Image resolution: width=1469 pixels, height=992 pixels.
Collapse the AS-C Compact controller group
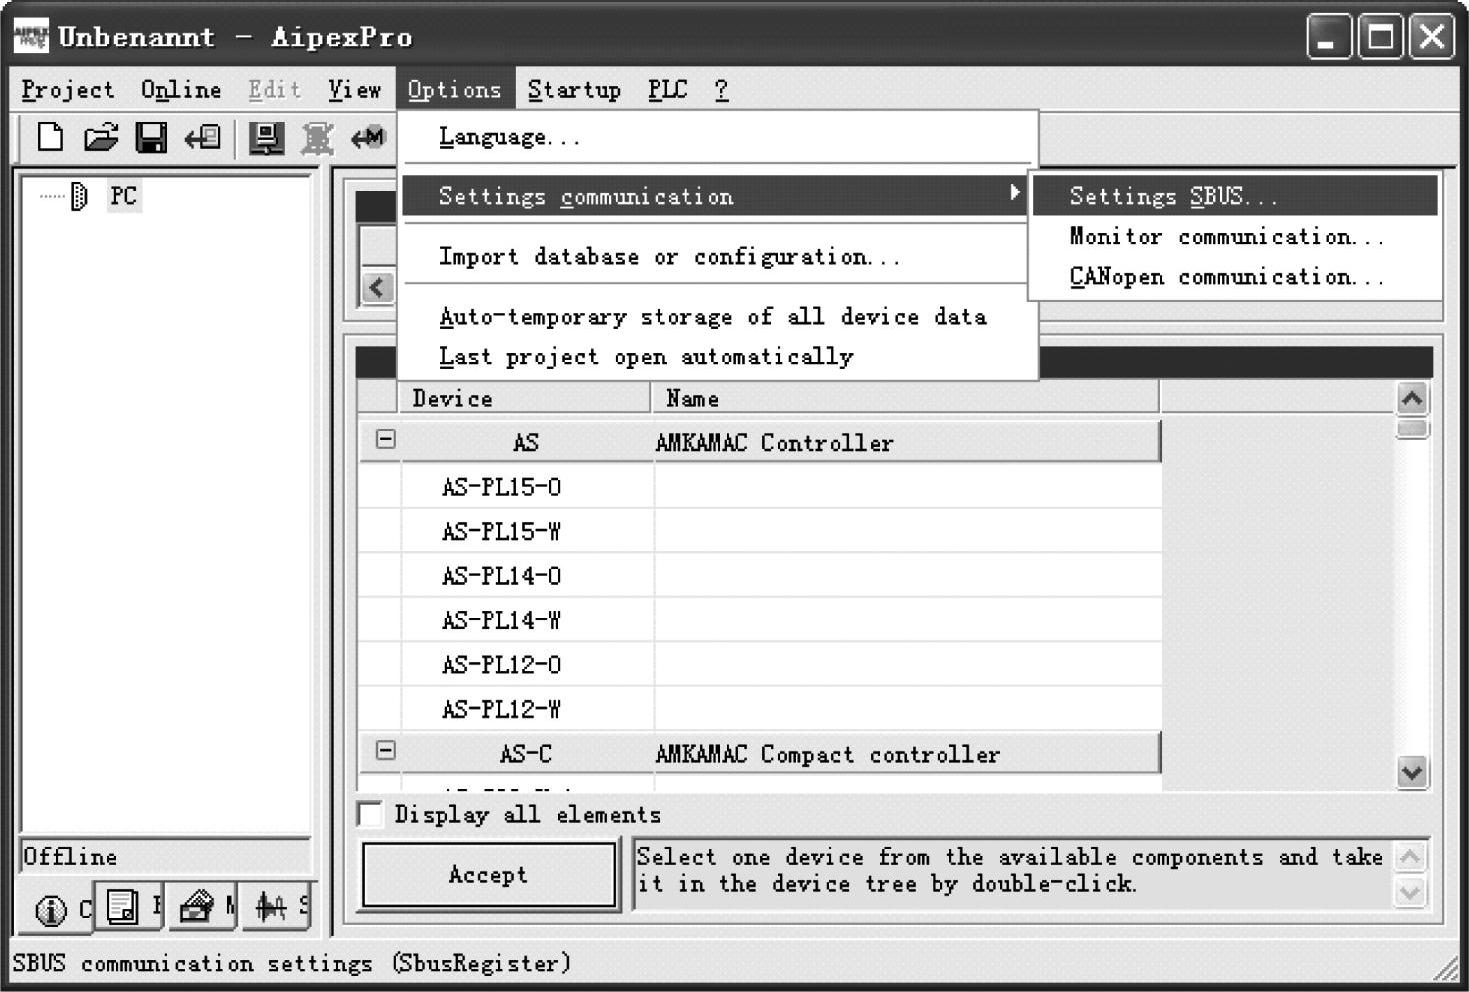click(385, 751)
